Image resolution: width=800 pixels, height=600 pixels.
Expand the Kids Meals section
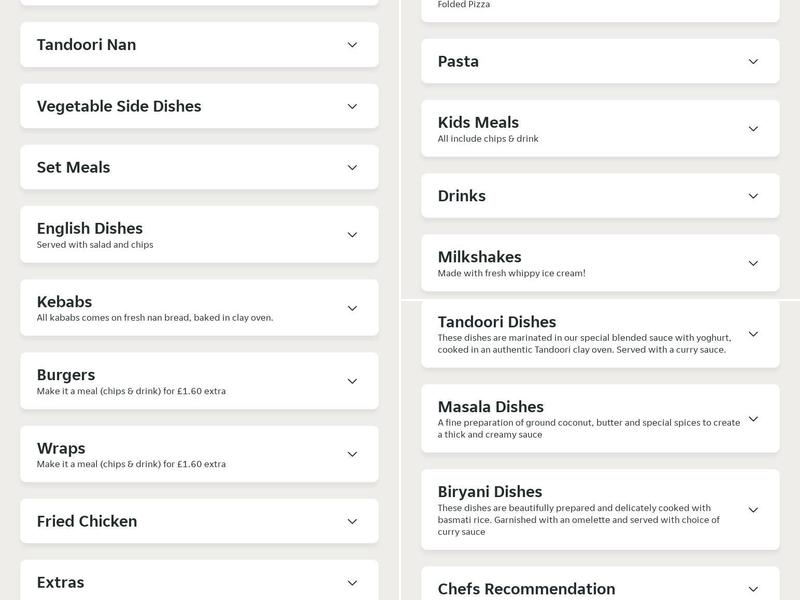pos(600,128)
